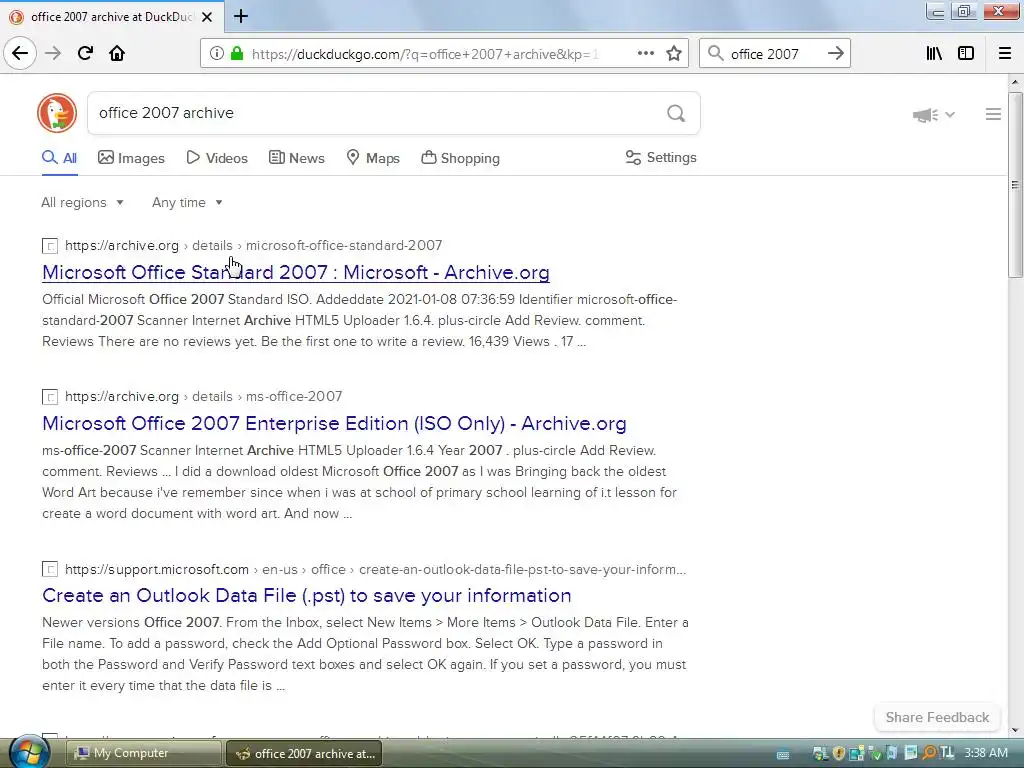This screenshot has height=768, width=1024.
Task: Submit Firefox search with the arrow
Action: 835,54
